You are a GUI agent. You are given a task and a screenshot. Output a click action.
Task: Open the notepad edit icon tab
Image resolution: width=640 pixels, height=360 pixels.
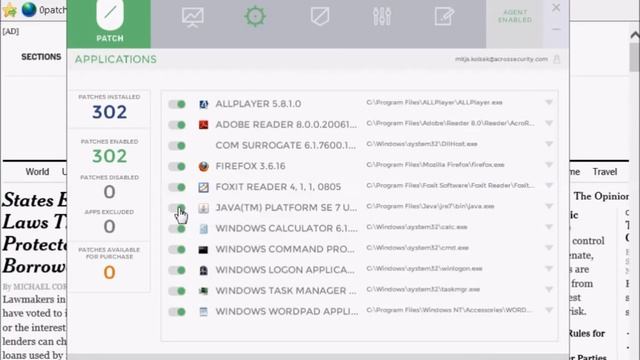coord(444,17)
